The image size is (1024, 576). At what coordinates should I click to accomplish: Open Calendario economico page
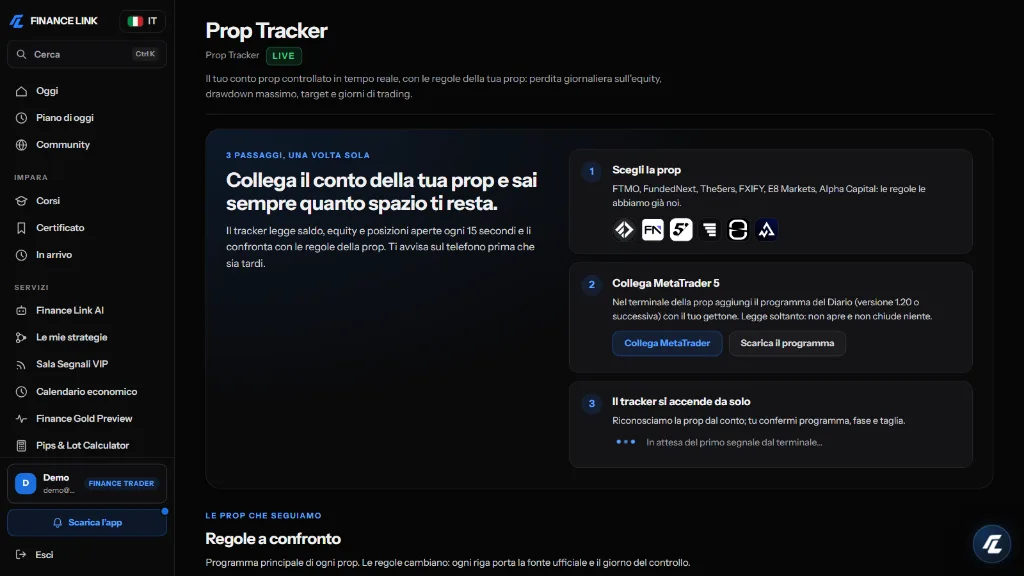tap(87, 391)
